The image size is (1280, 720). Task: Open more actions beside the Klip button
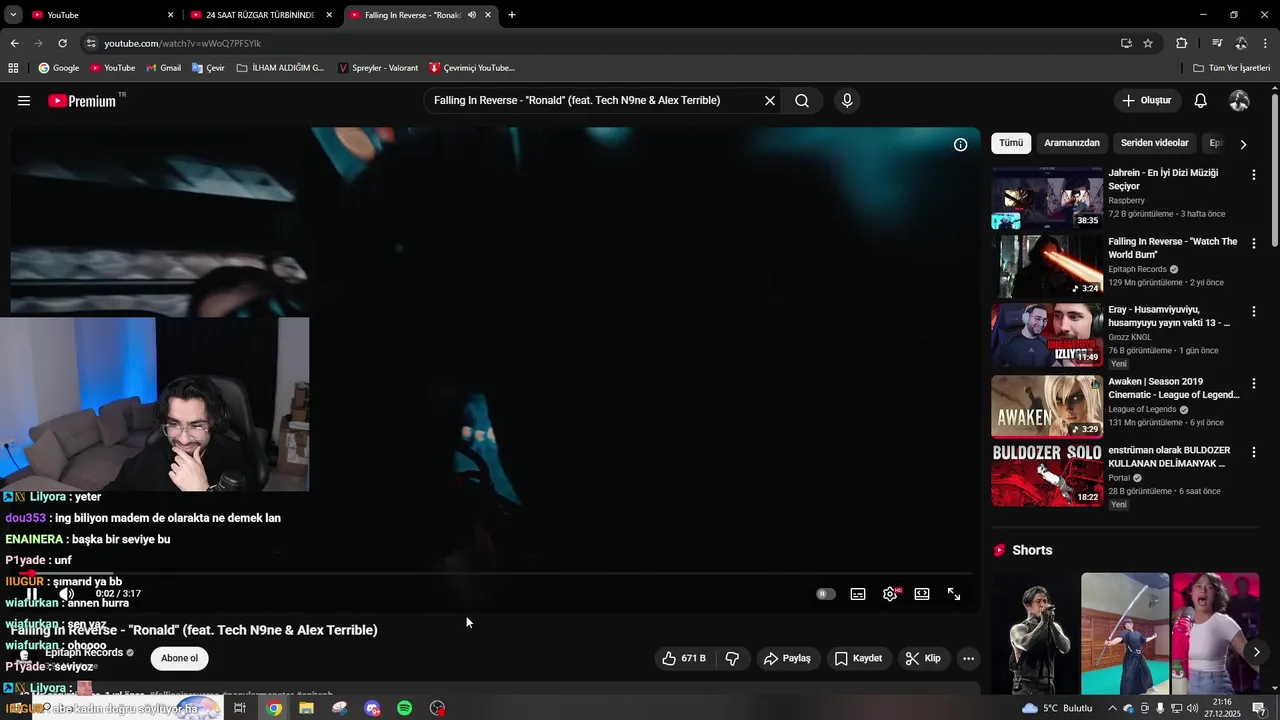[968, 659]
